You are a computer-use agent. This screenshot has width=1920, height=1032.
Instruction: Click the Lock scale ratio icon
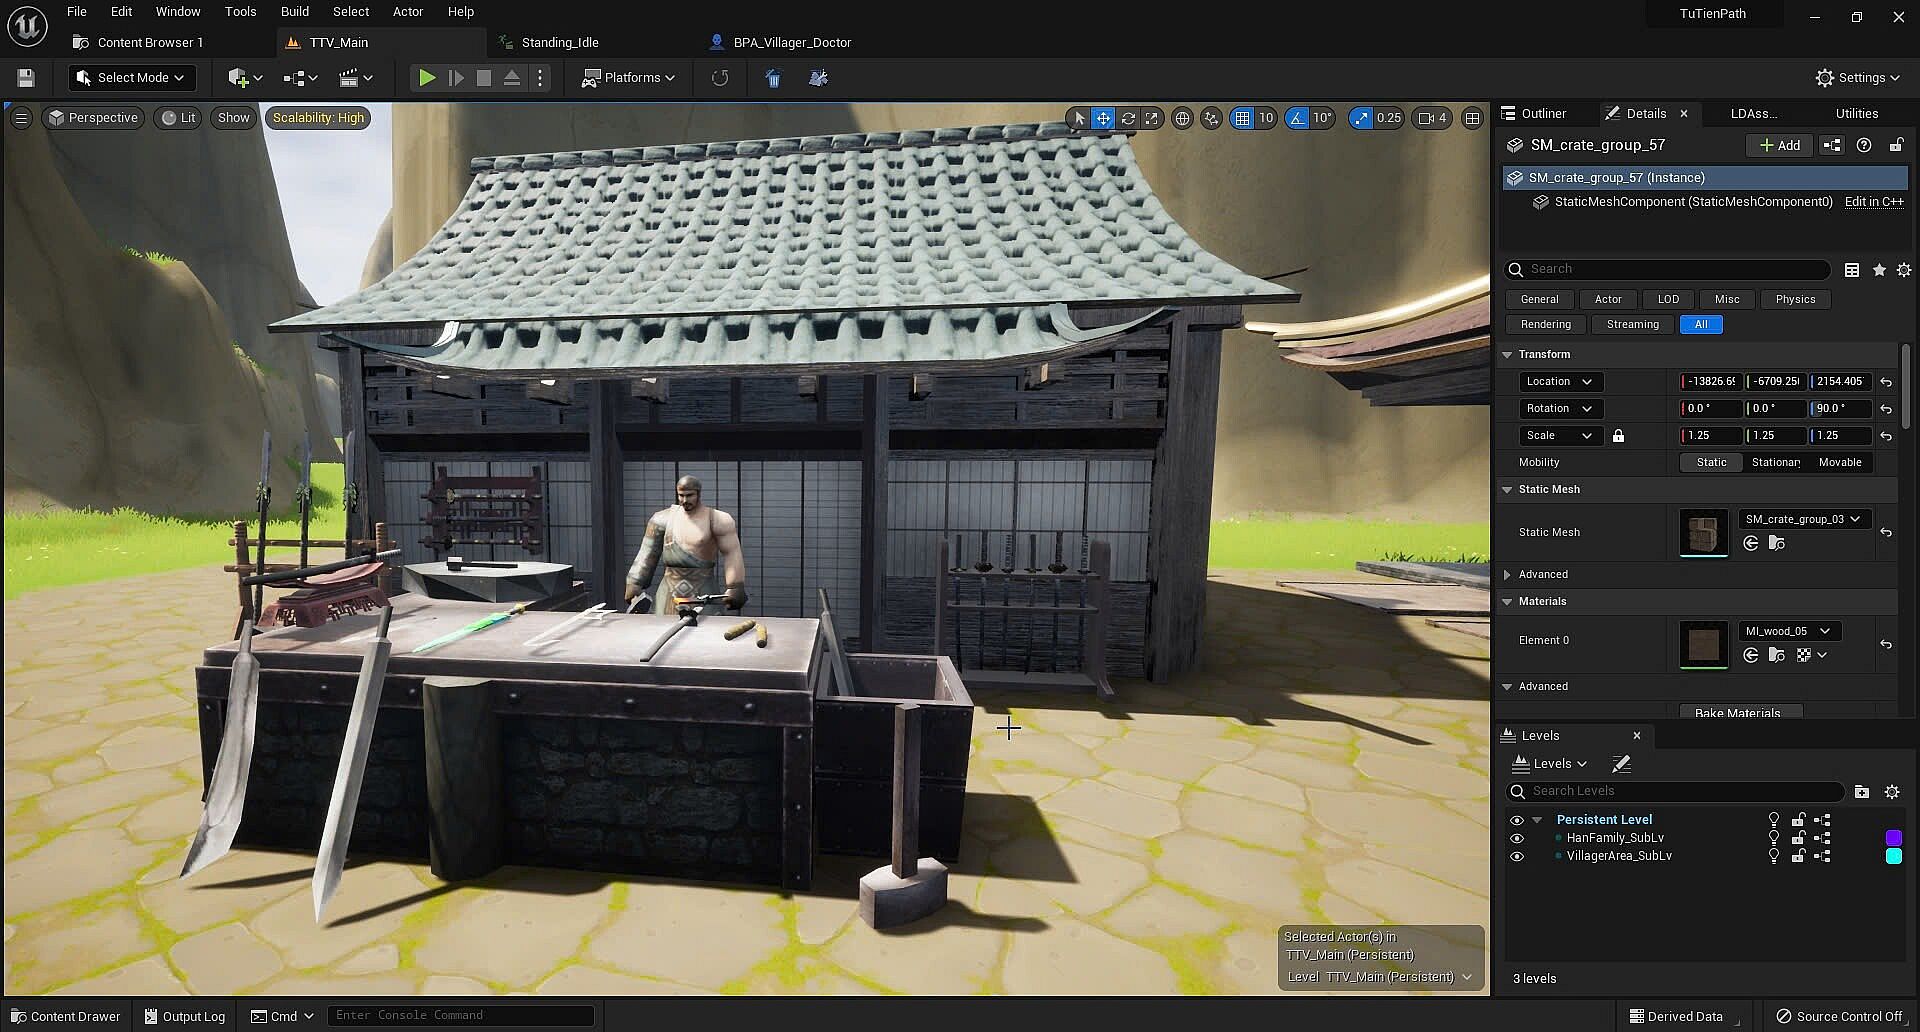pyautogui.click(x=1618, y=436)
